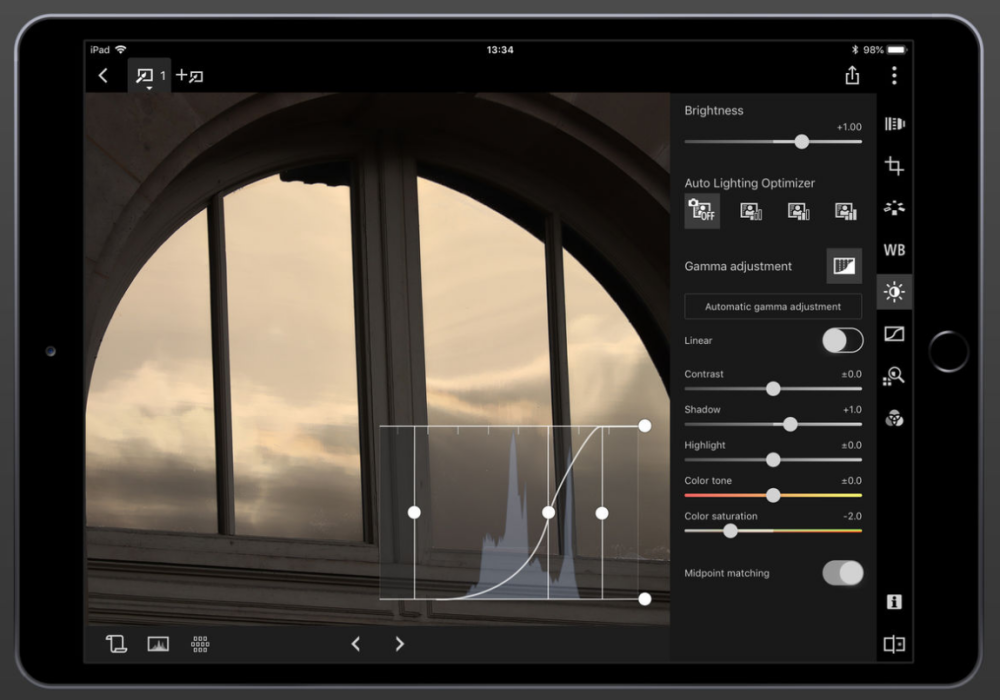Click the right highlight-point handle on histogram

coord(602,513)
